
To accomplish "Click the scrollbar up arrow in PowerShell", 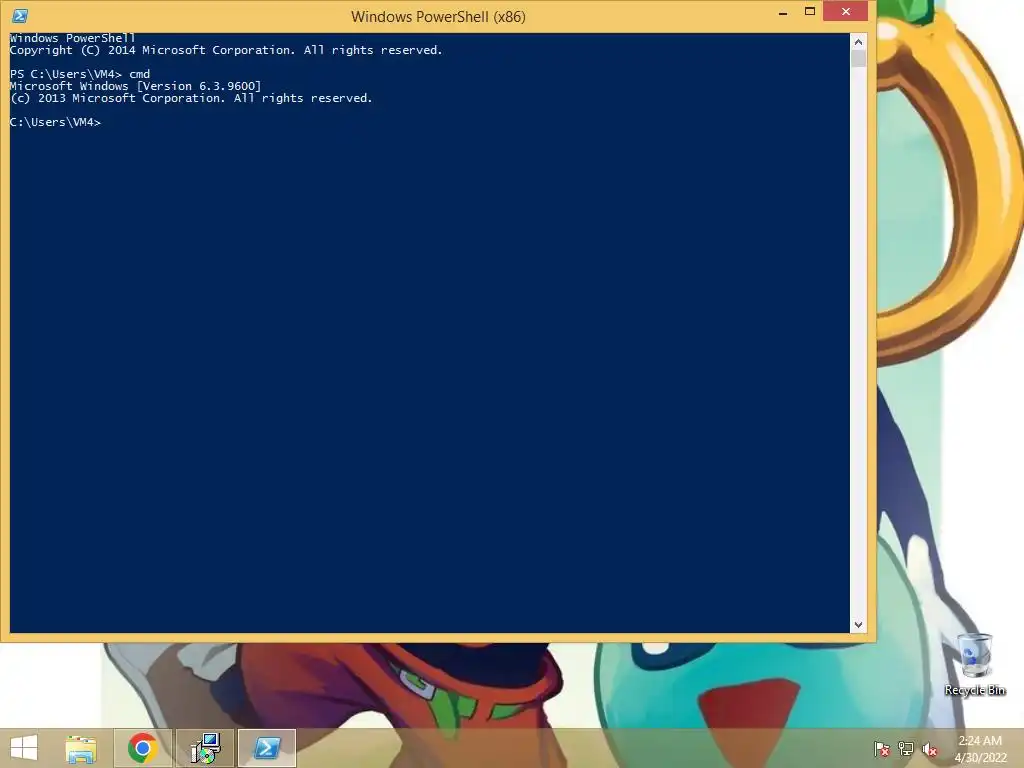I will click(x=858, y=42).
